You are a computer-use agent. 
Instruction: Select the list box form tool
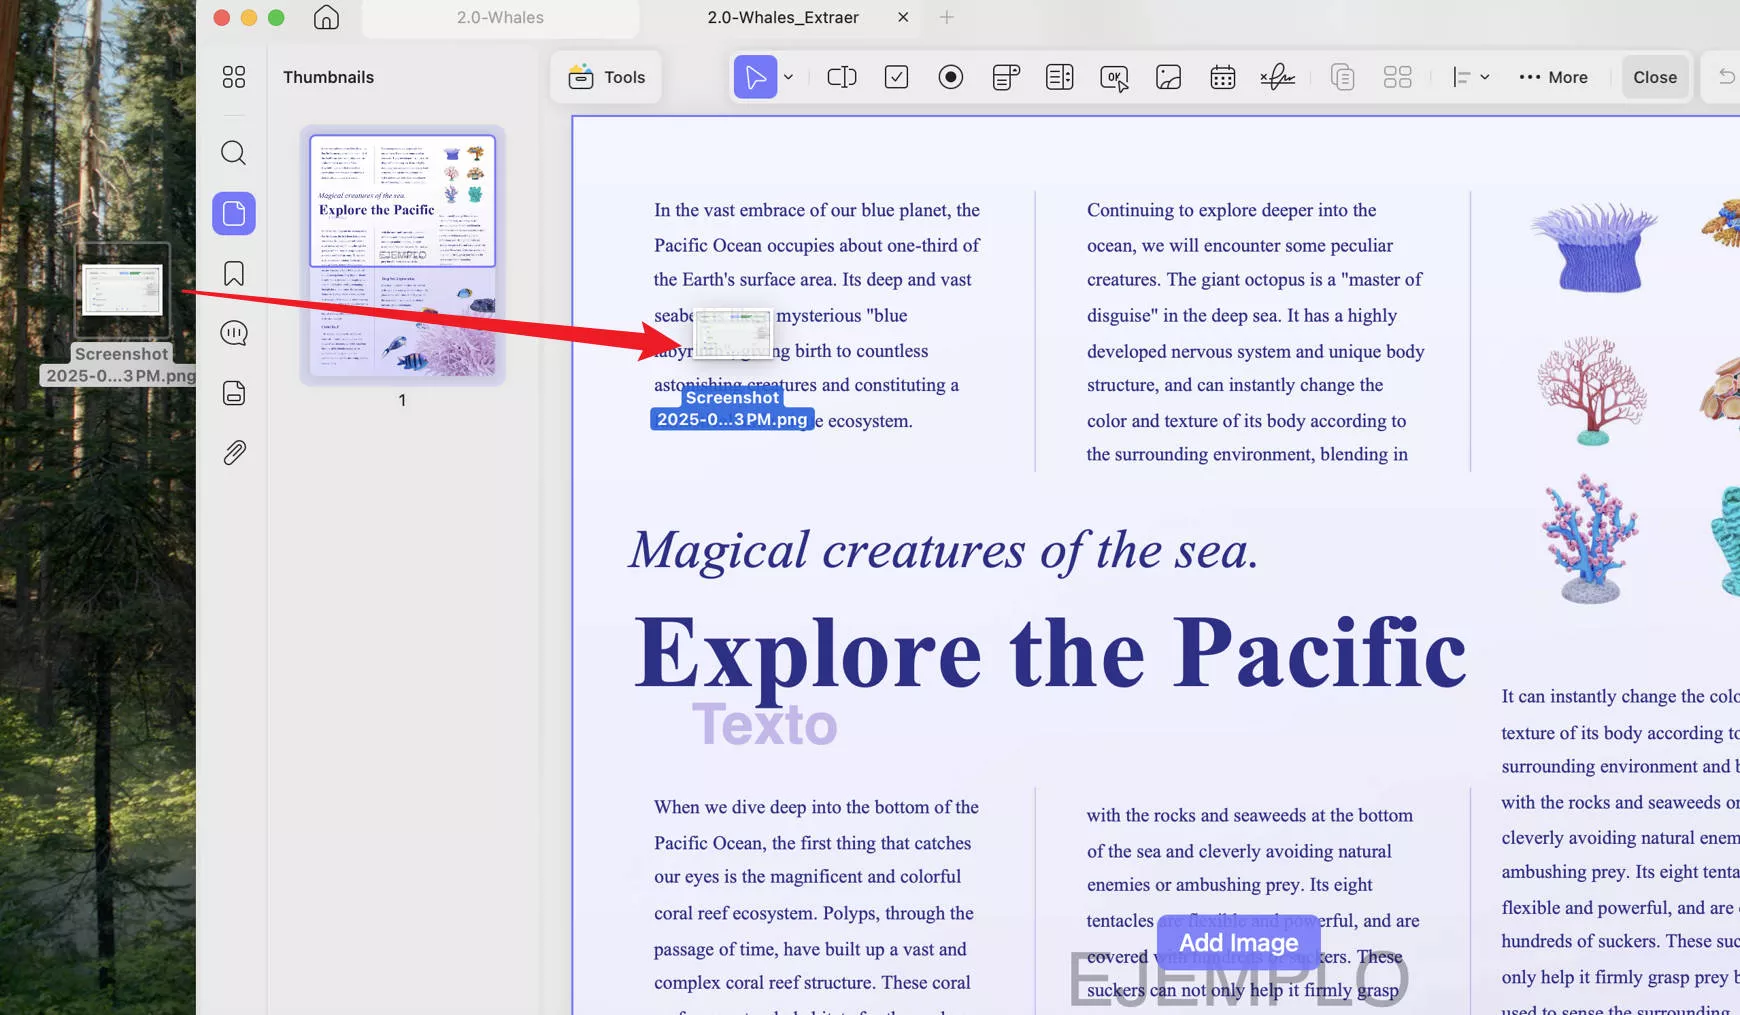1060,77
